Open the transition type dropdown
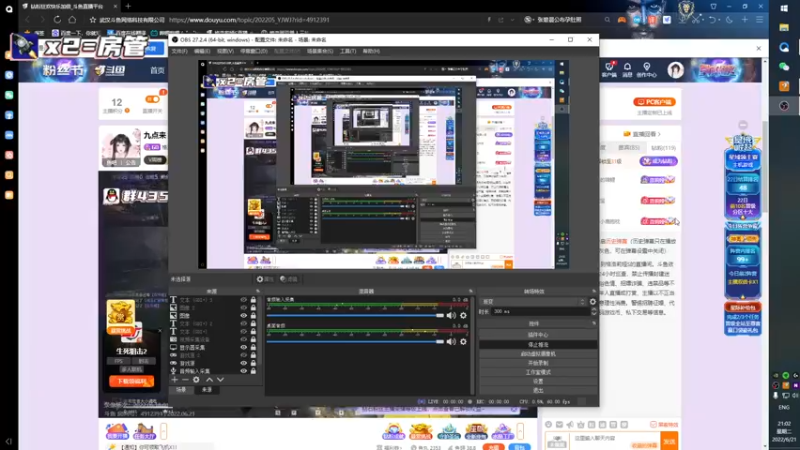The width and height of the screenshot is (800, 450). (533, 302)
